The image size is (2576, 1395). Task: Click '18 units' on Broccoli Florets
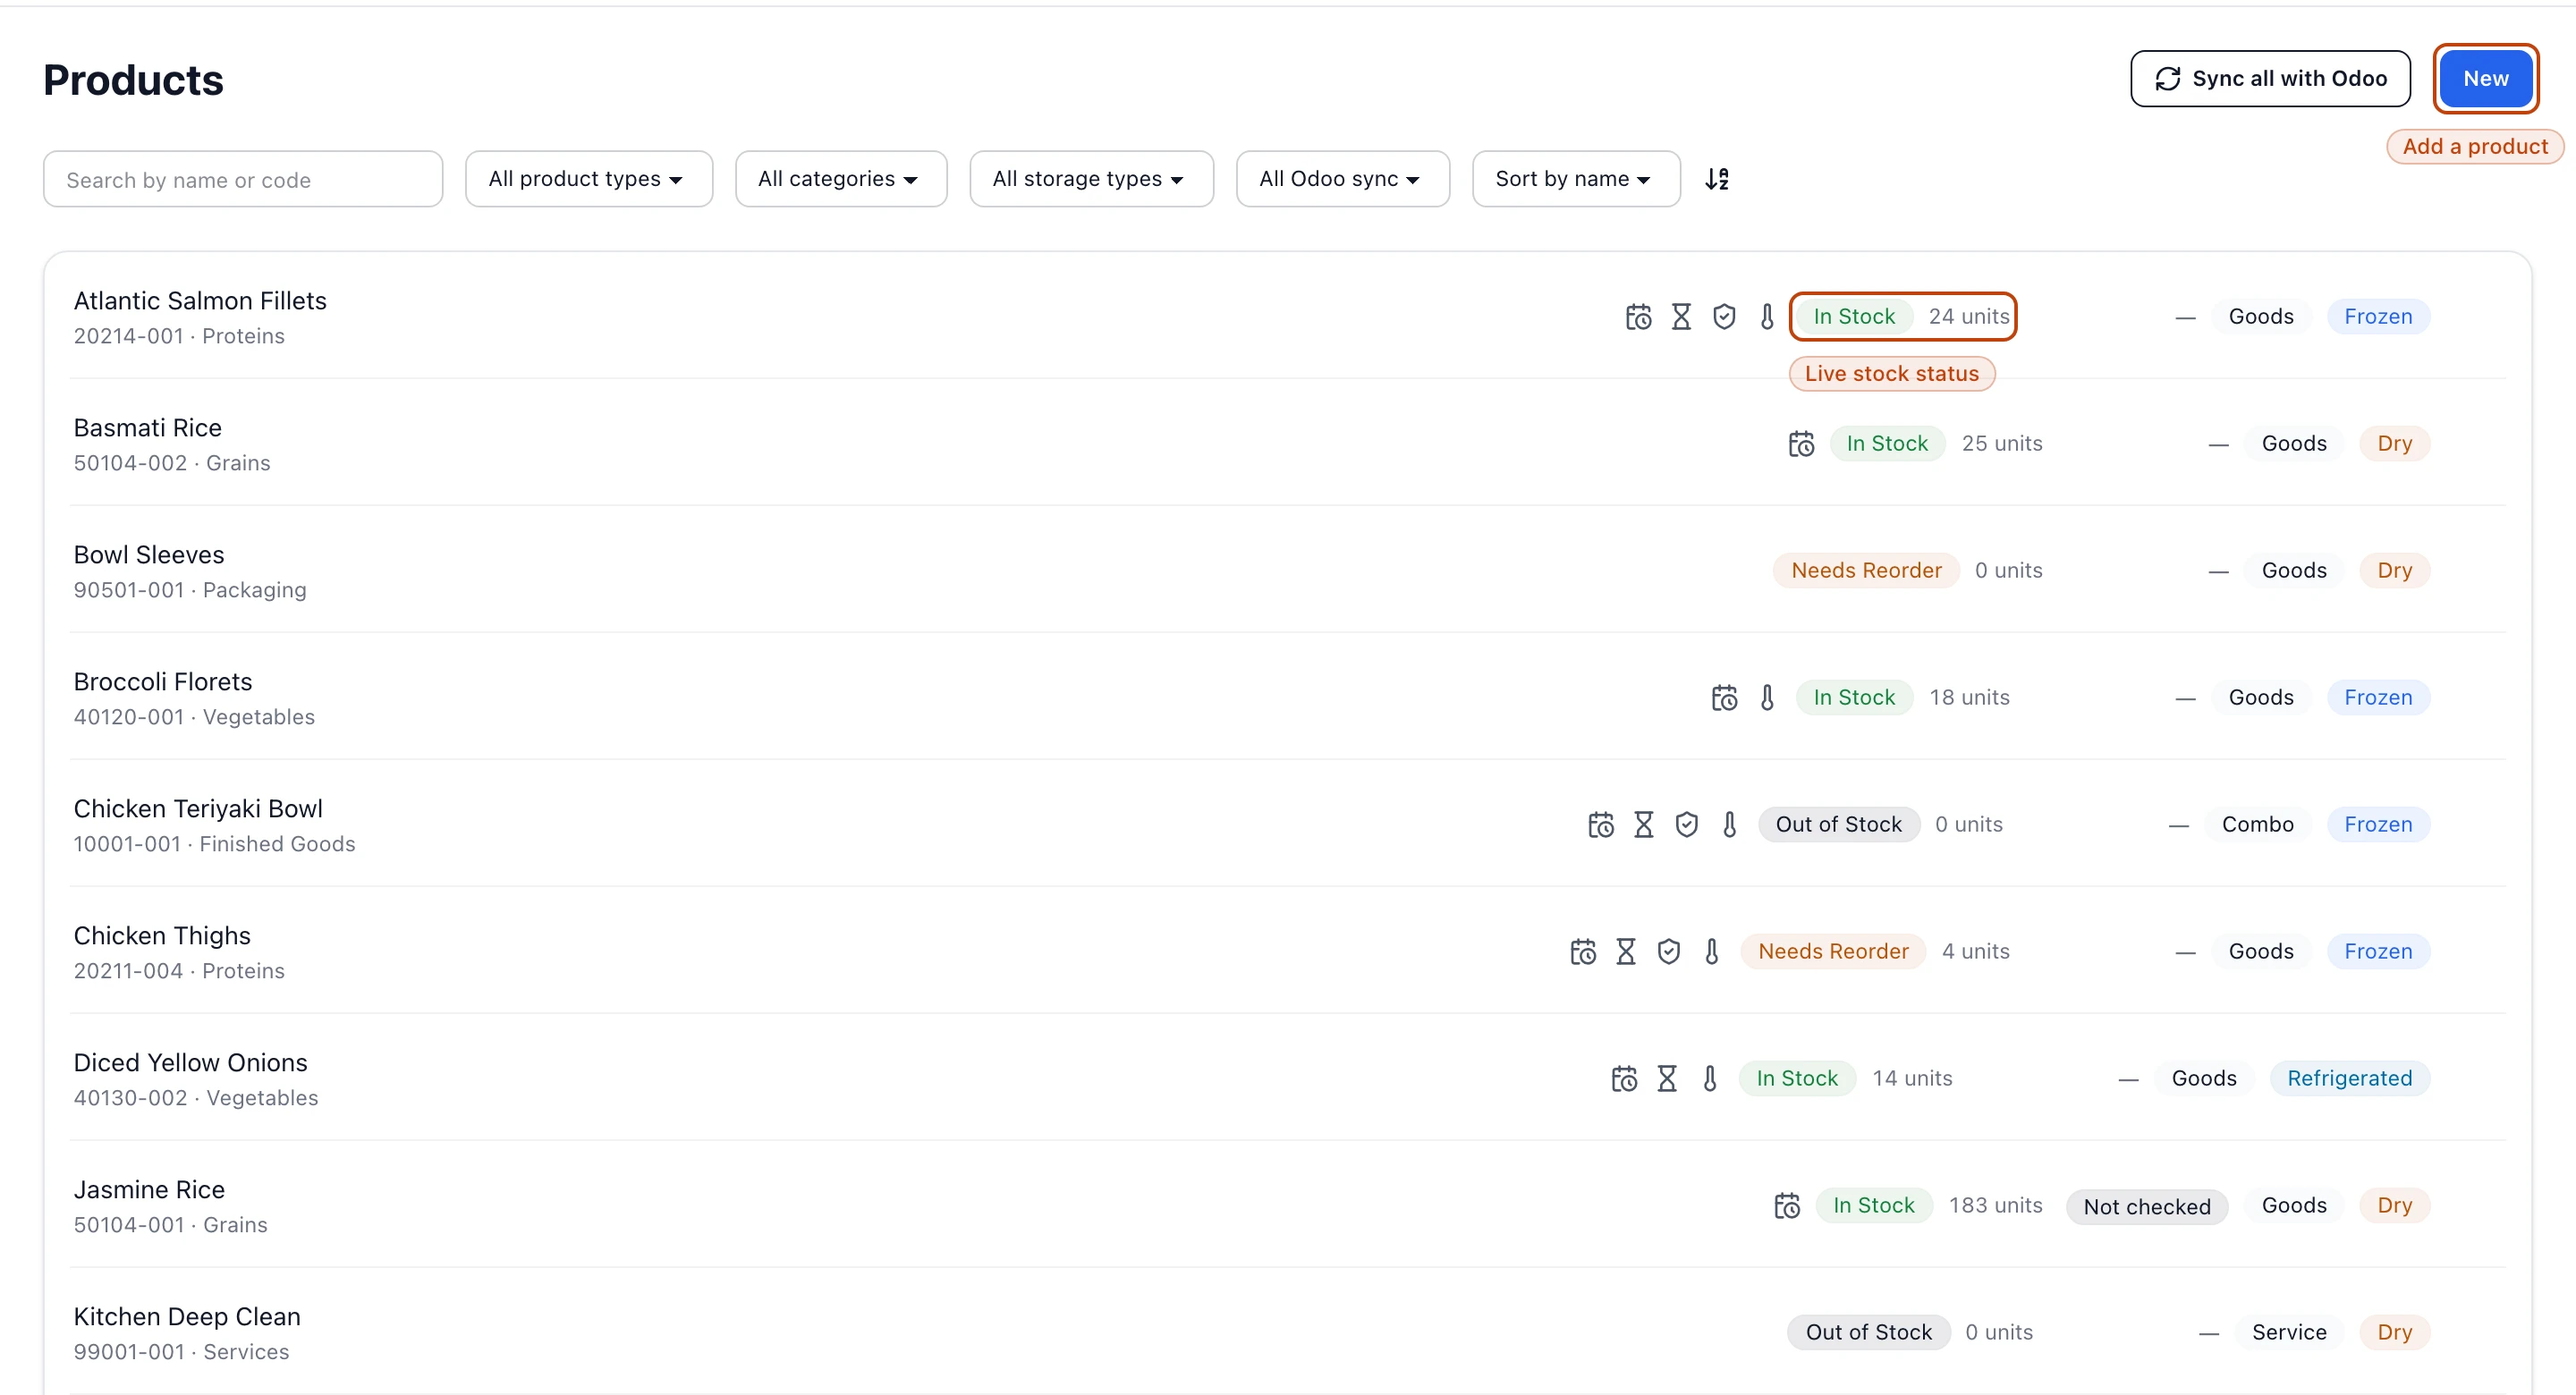pos(1969,698)
